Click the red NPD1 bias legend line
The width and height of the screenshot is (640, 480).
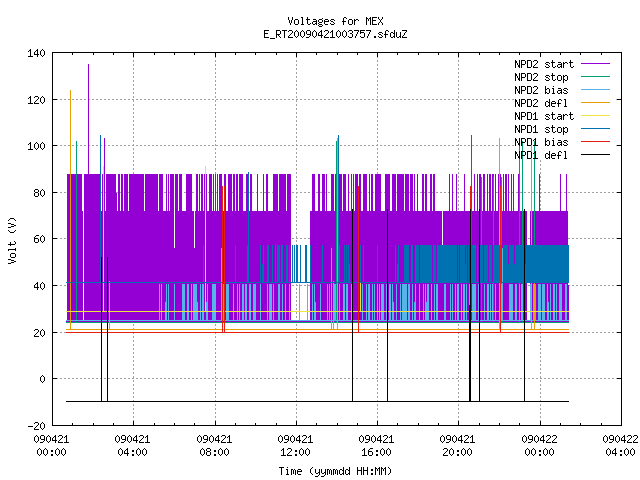pos(595,142)
